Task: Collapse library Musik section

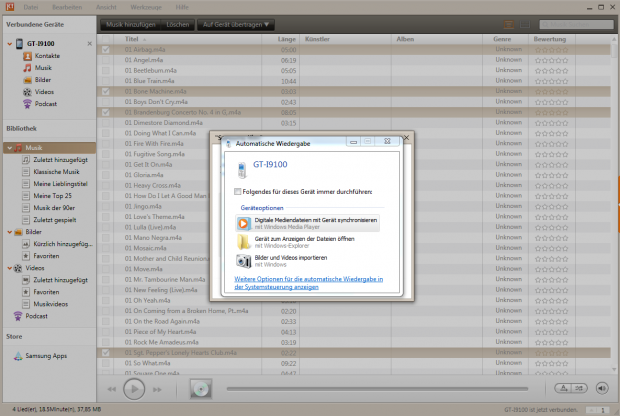Action: 9,148
